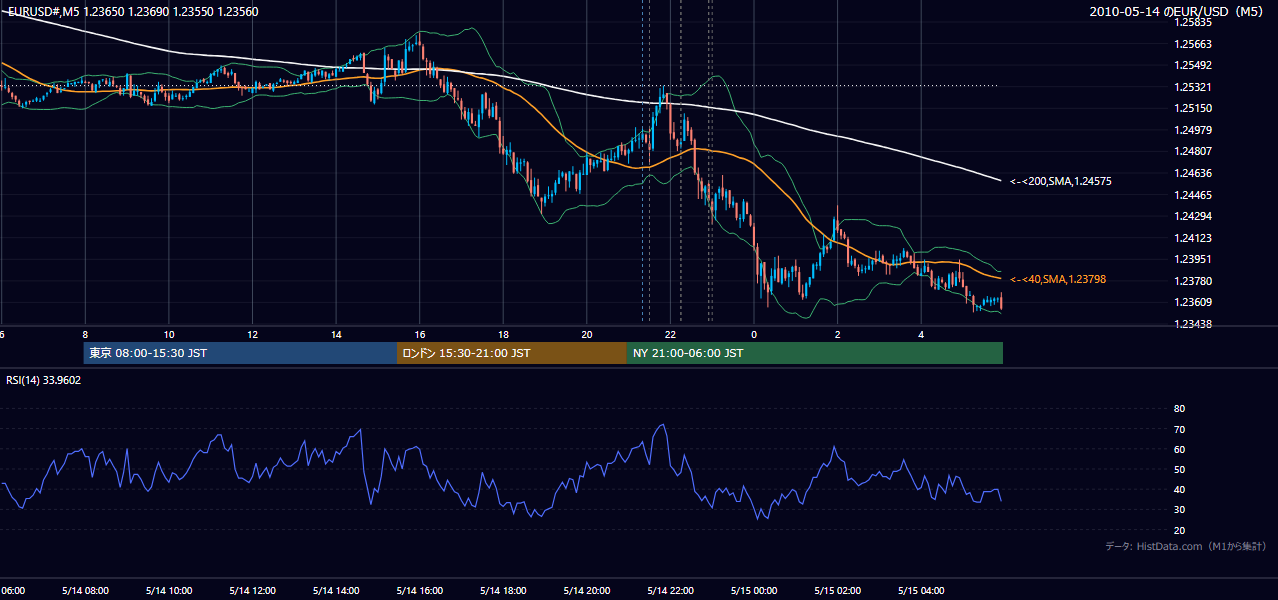The image size is (1278, 600).
Task: Click hour tick 18 on price chart axis
Action: [504, 334]
